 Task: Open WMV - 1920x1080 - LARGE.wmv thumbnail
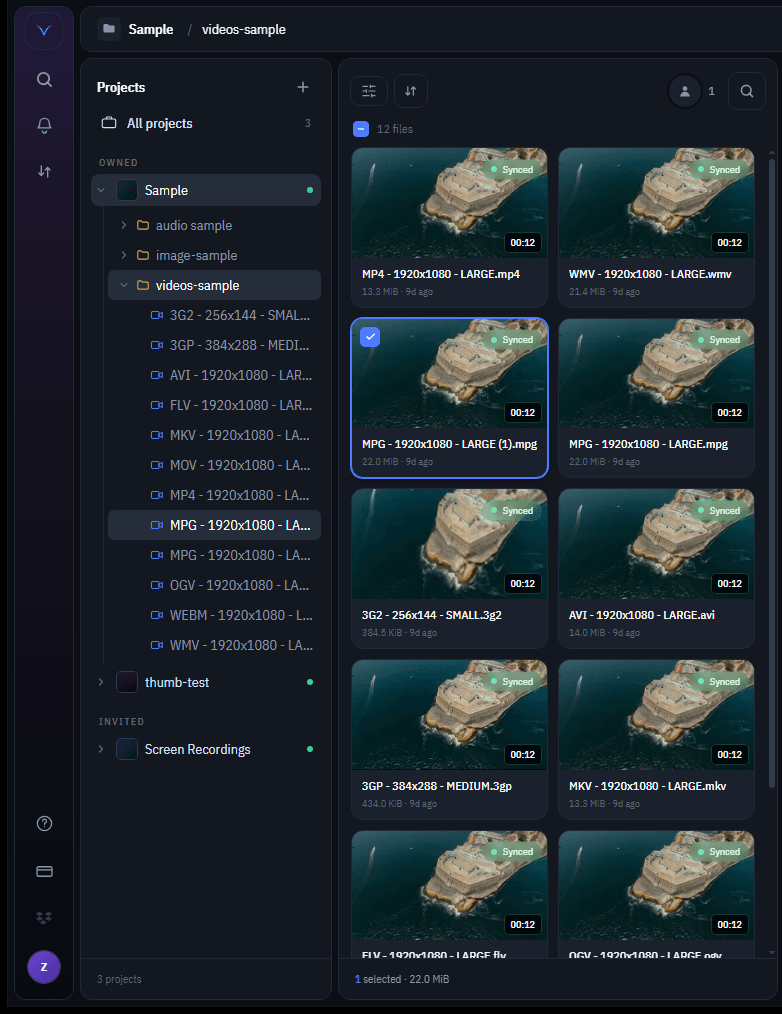(656, 203)
